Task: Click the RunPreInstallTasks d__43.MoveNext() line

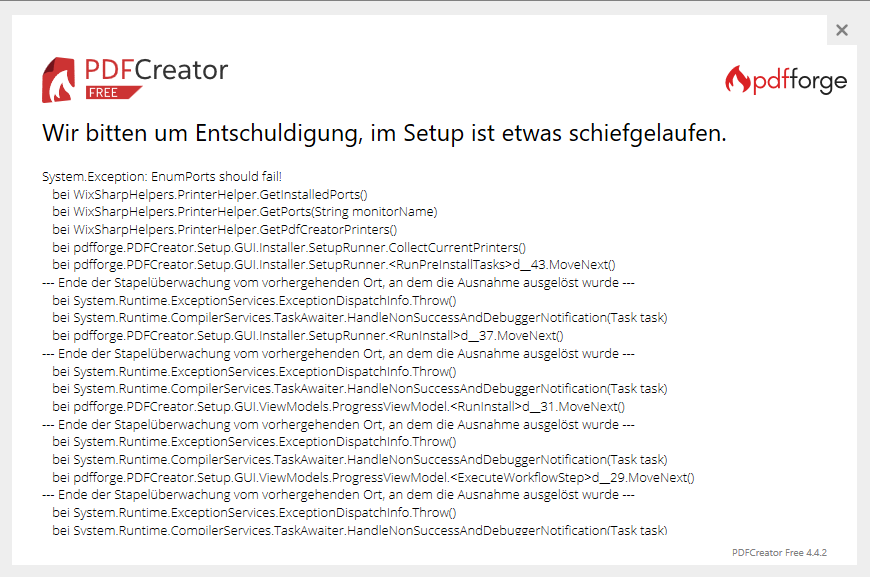Action: coord(334,265)
